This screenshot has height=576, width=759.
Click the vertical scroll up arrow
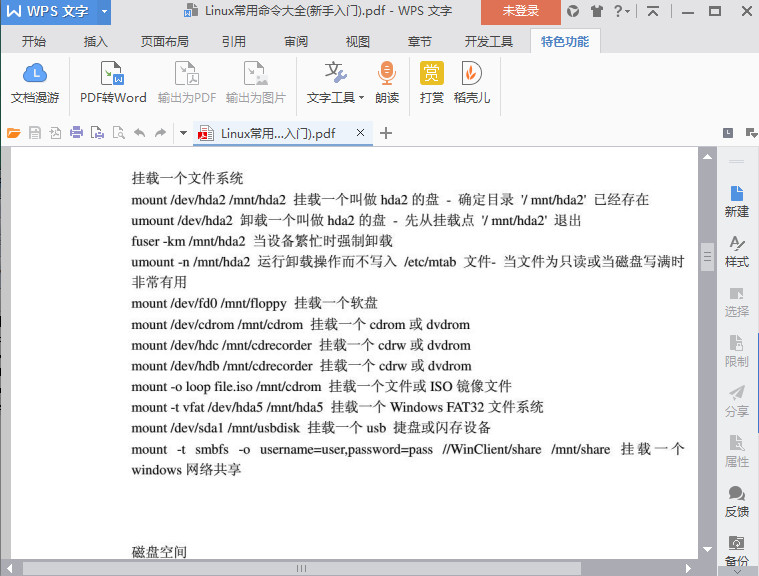pyautogui.click(x=707, y=156)
